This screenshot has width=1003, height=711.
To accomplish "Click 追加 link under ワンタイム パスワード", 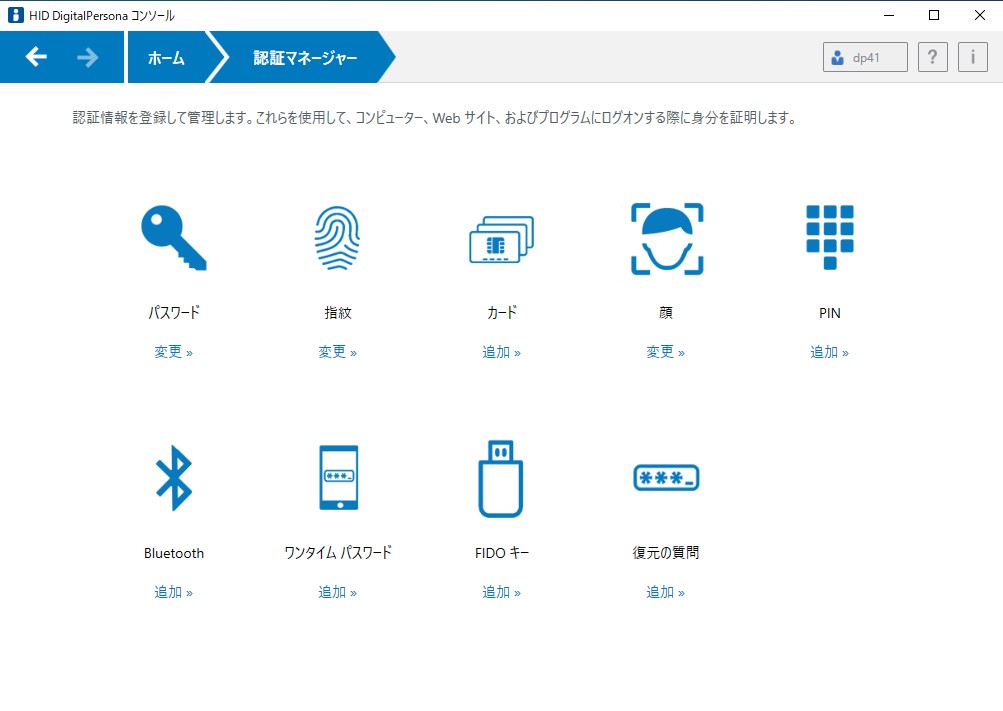I will tap(337, 592).
